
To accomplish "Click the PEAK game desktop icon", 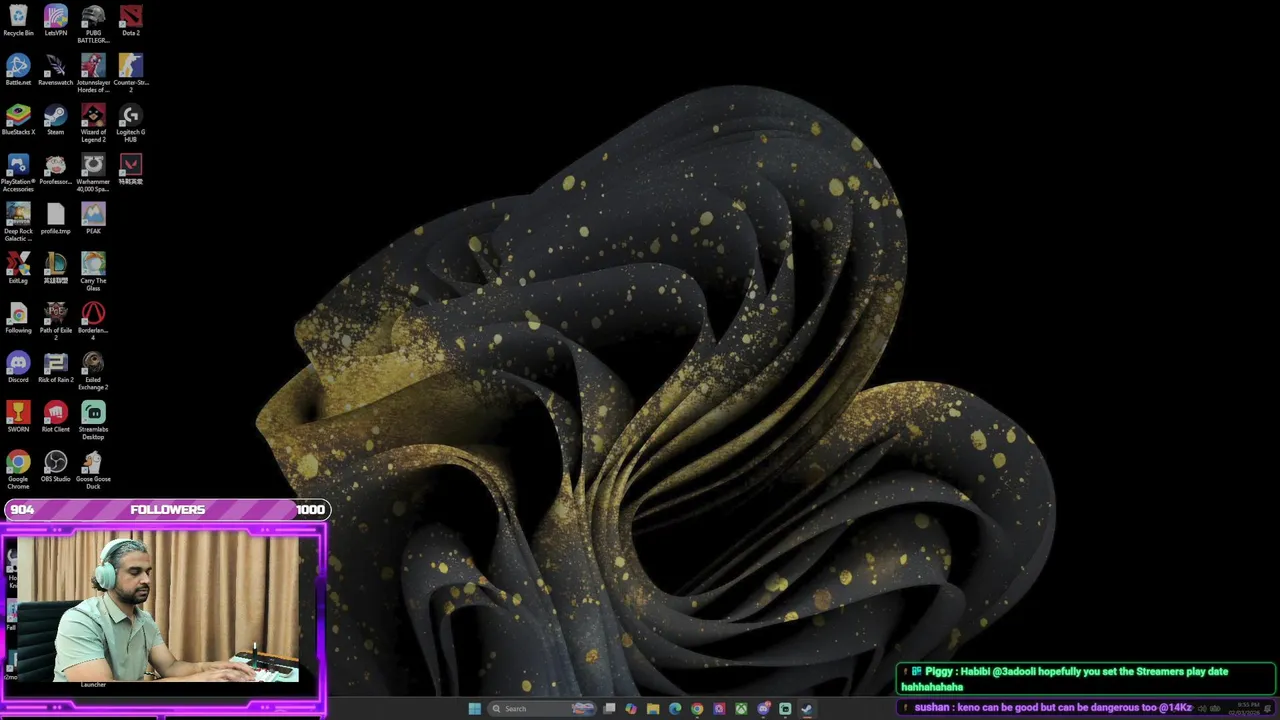I will 93,219.
